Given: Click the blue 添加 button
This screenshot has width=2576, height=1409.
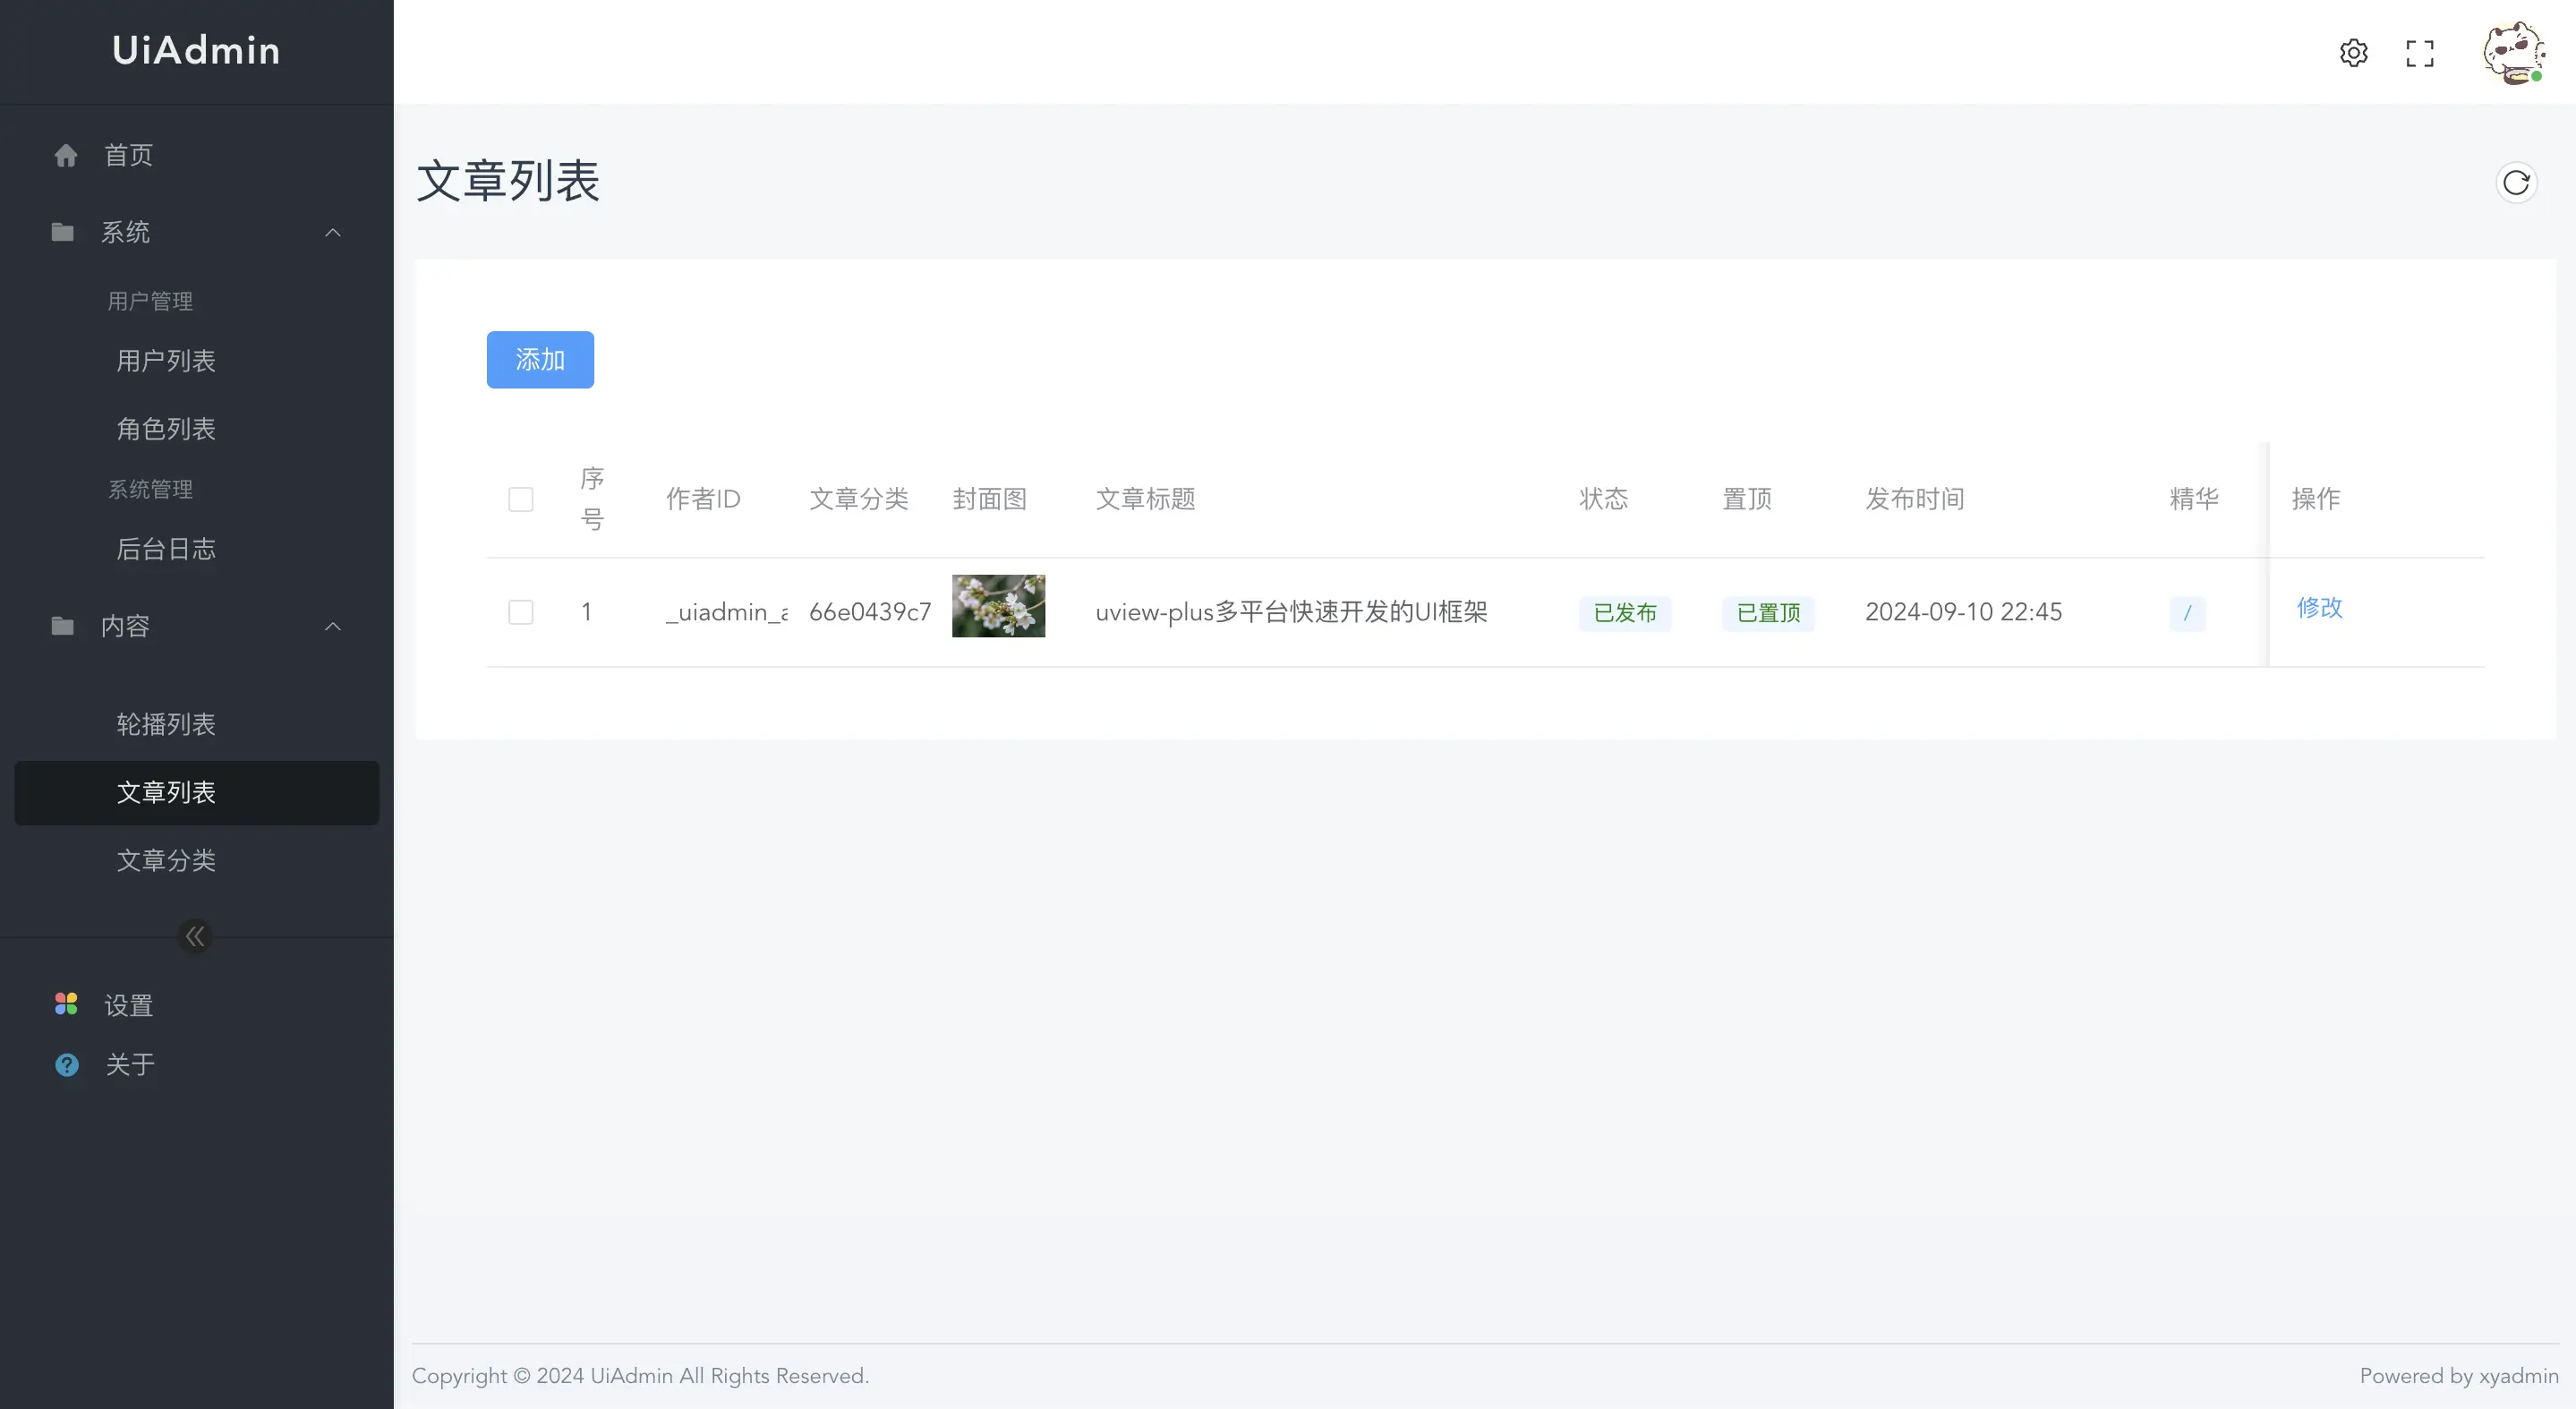Looking at the screenshot, I should coord(540,359).
